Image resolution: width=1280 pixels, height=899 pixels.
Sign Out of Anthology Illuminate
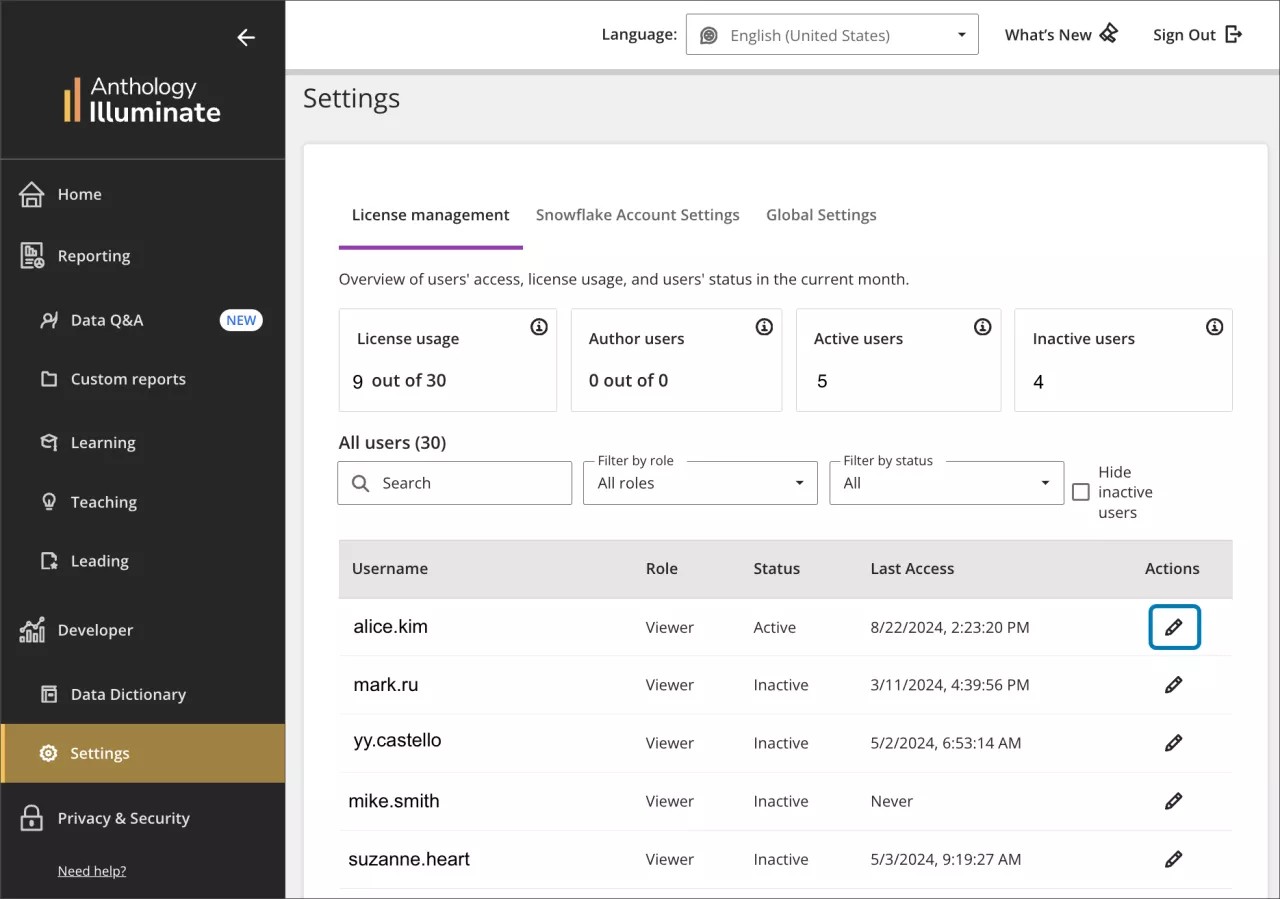[x=1195, y=34]
